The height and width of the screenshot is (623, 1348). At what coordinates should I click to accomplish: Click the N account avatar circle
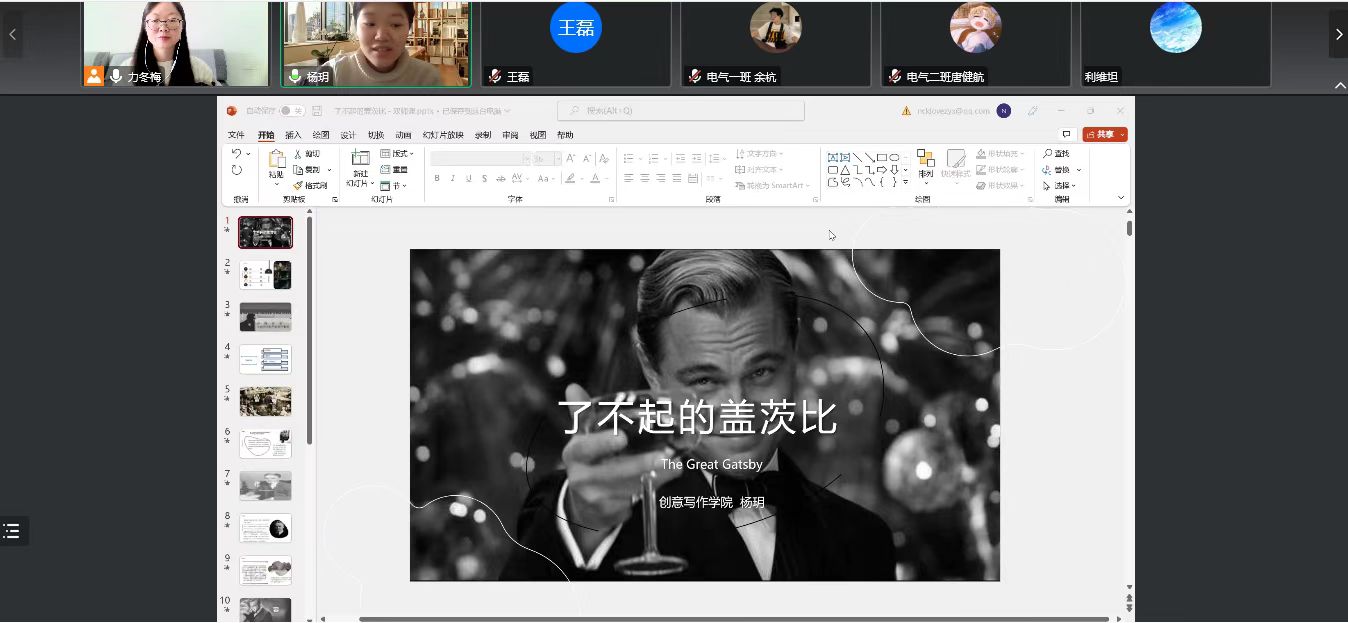point(1004,110)
